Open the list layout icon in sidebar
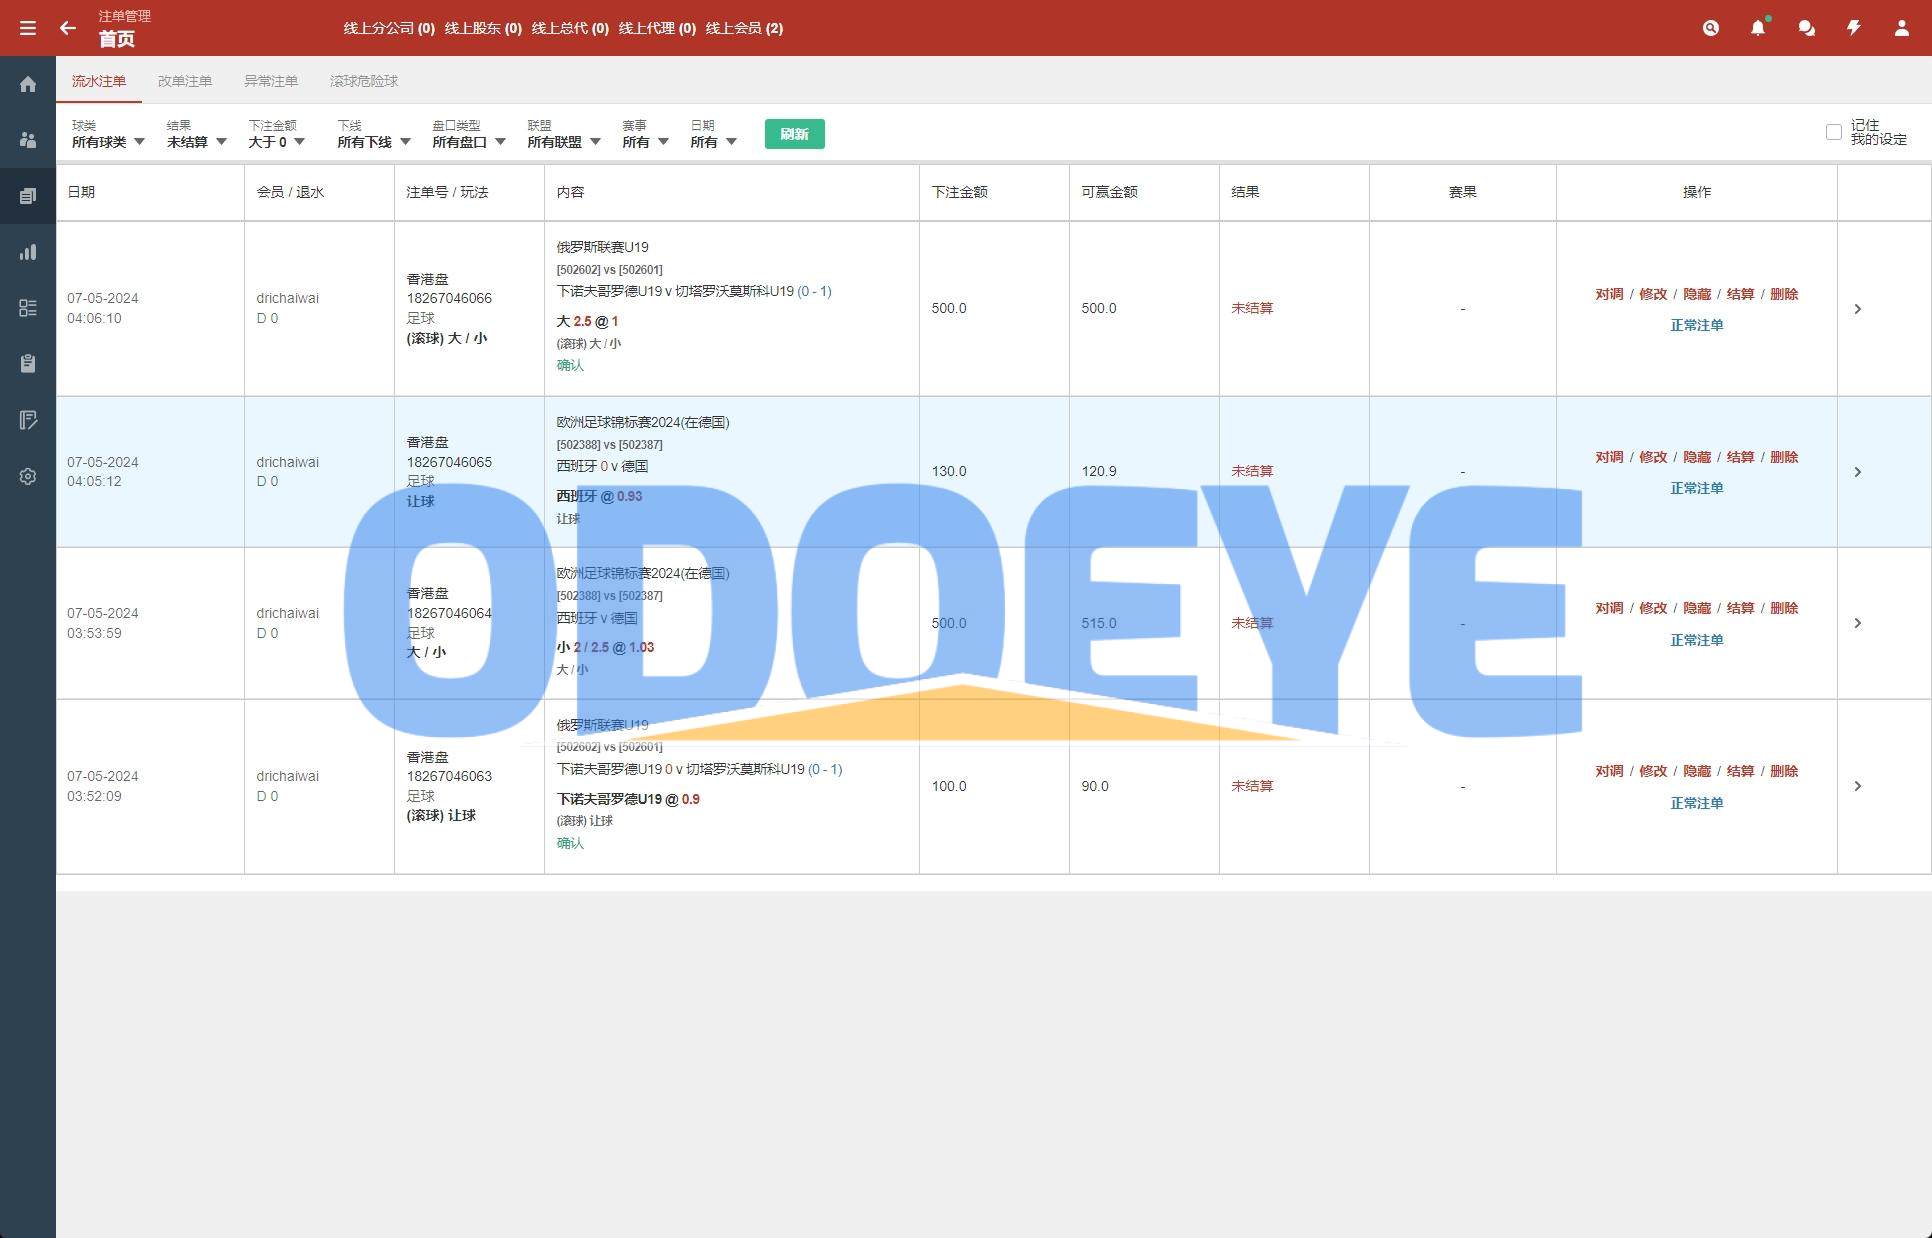The image size is (1932, 1238). [28, 308]
